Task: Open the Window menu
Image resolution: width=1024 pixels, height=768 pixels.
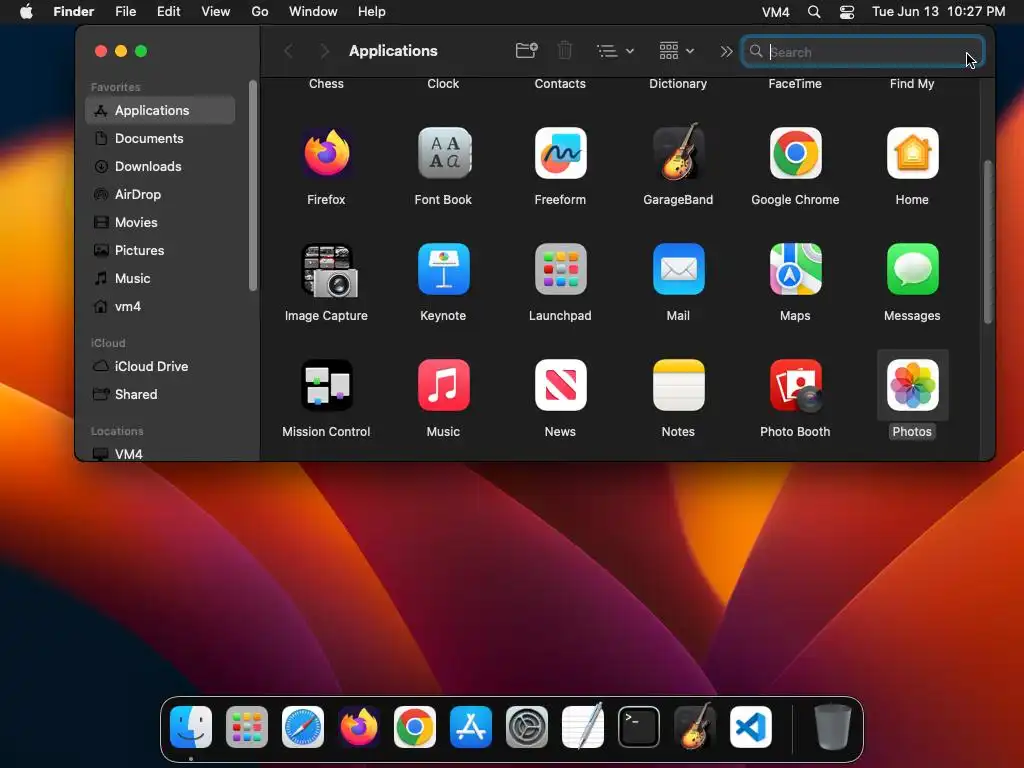Action: (313, 12)
